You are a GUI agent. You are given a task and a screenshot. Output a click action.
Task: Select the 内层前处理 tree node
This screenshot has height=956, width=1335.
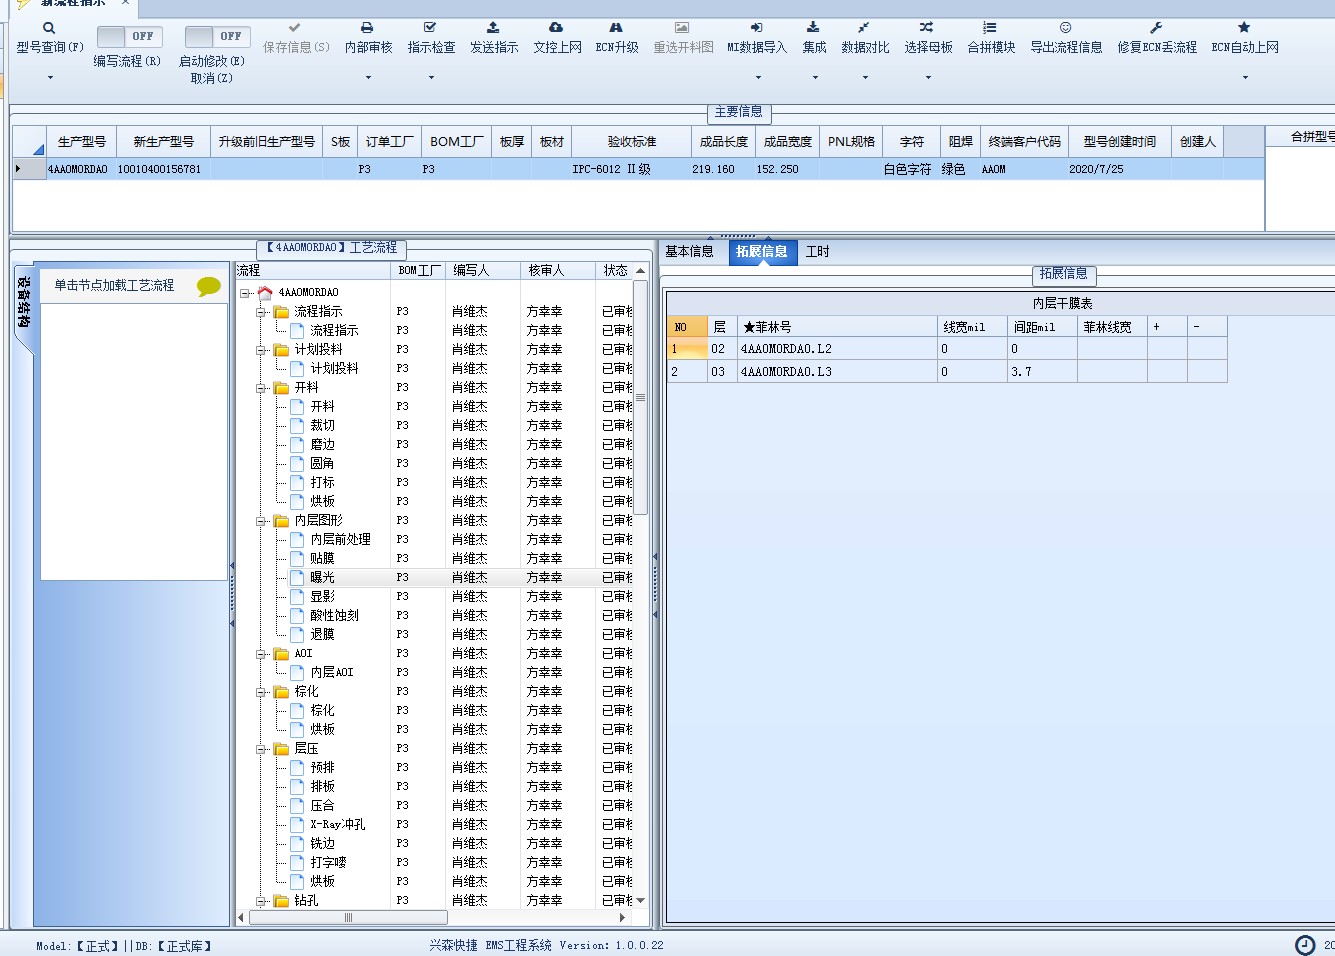point(340,540)
